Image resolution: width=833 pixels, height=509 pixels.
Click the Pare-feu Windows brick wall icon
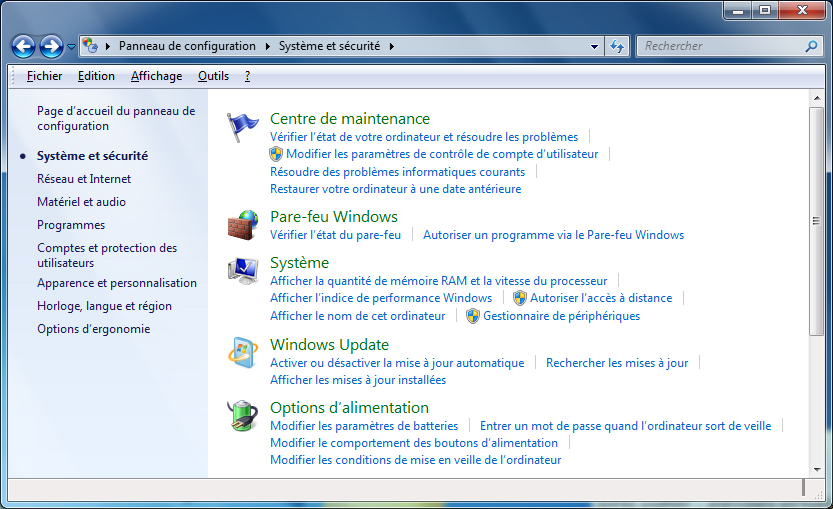(243, 225)
